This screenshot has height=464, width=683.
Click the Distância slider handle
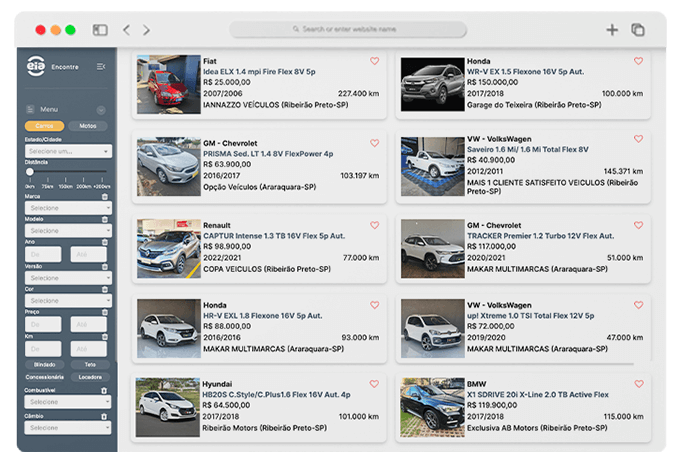tap(30, 172)
